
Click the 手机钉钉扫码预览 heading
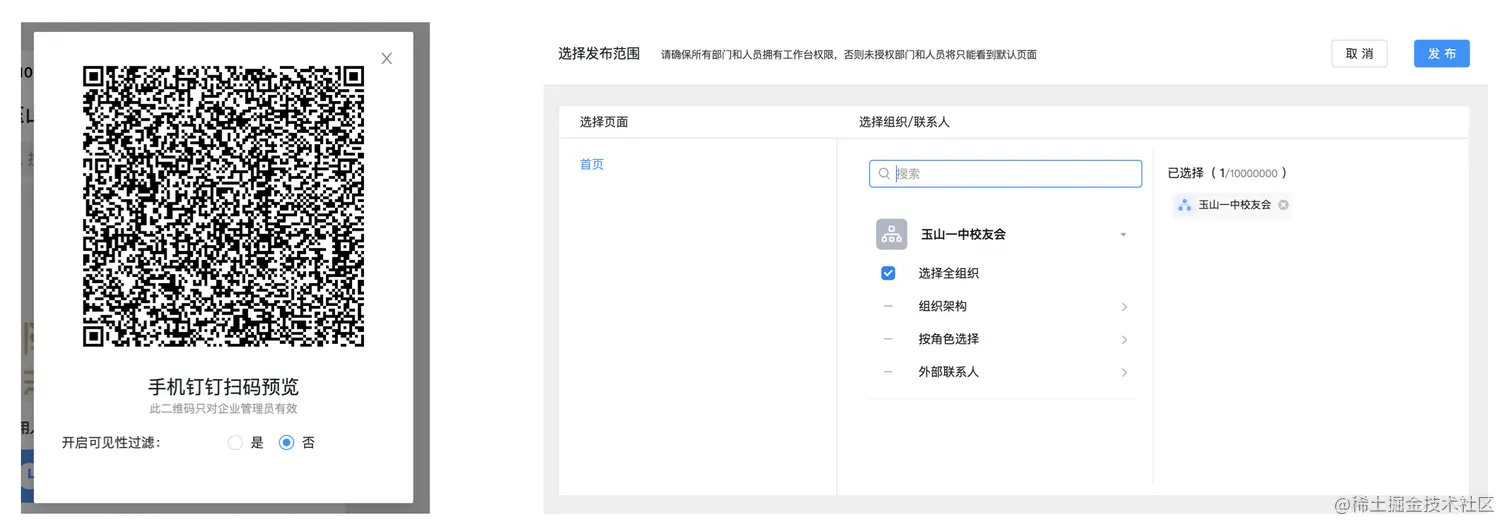point(223,387)
